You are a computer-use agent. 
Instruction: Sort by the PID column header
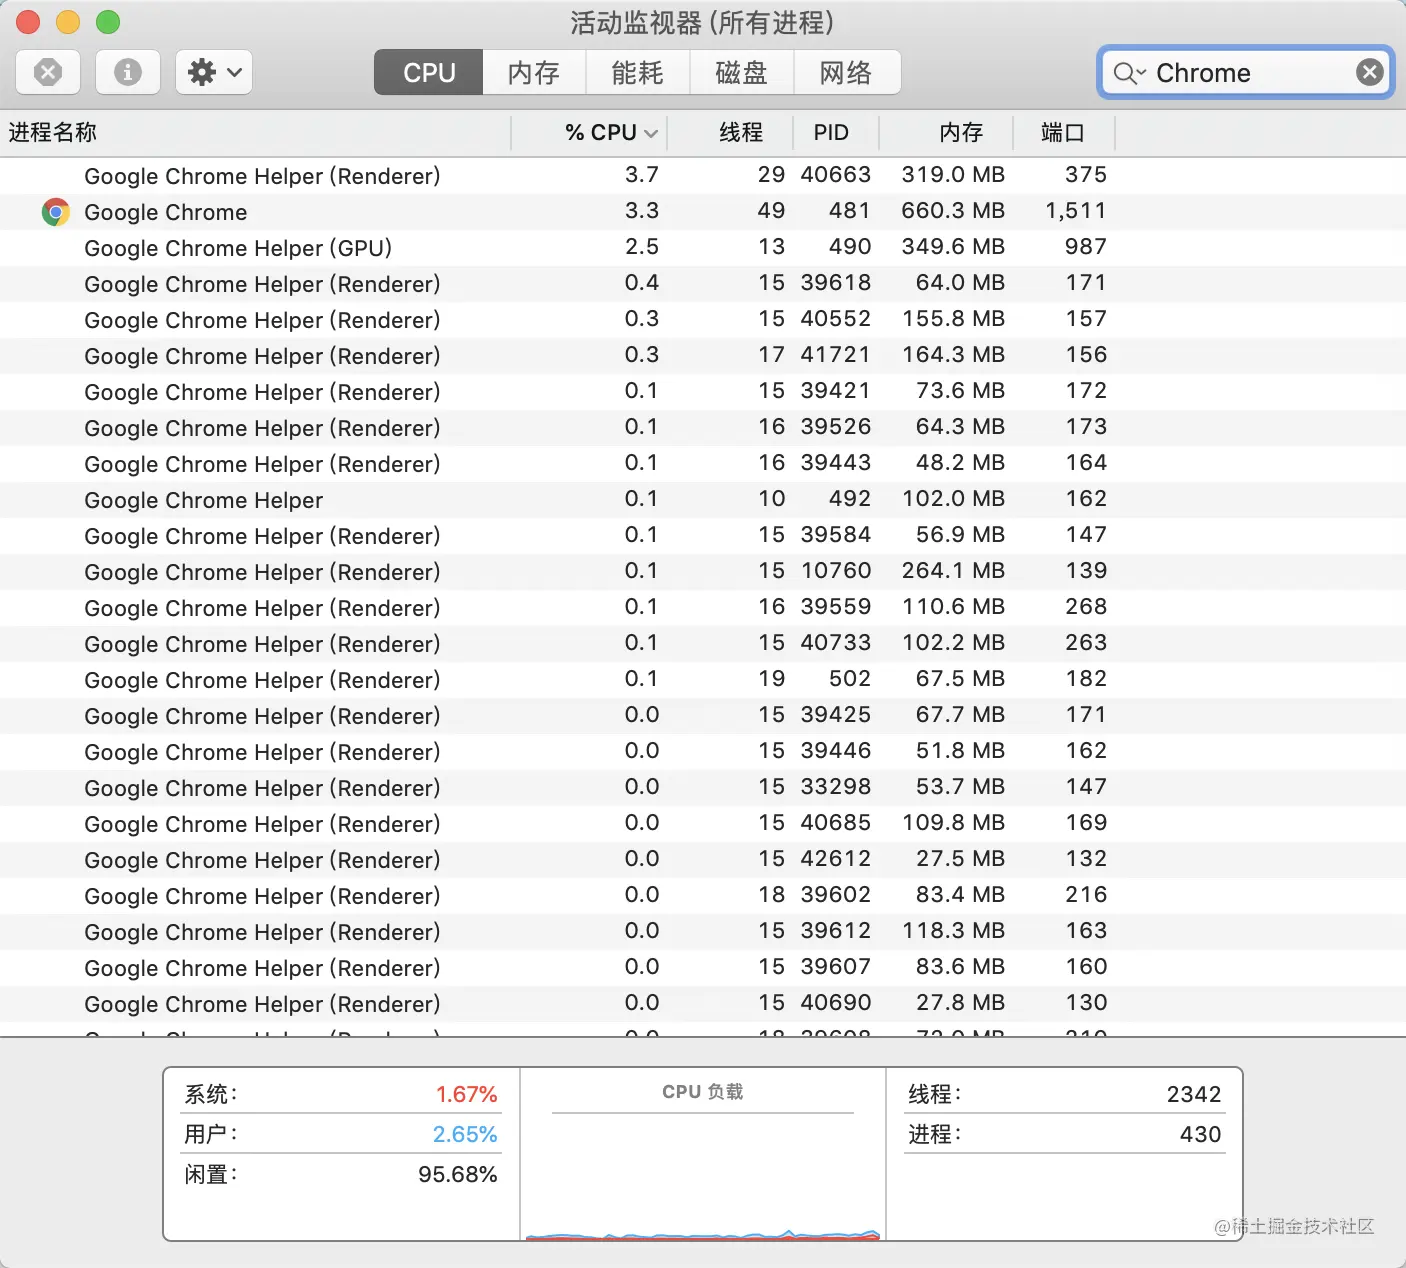click(x=836, y=132)
